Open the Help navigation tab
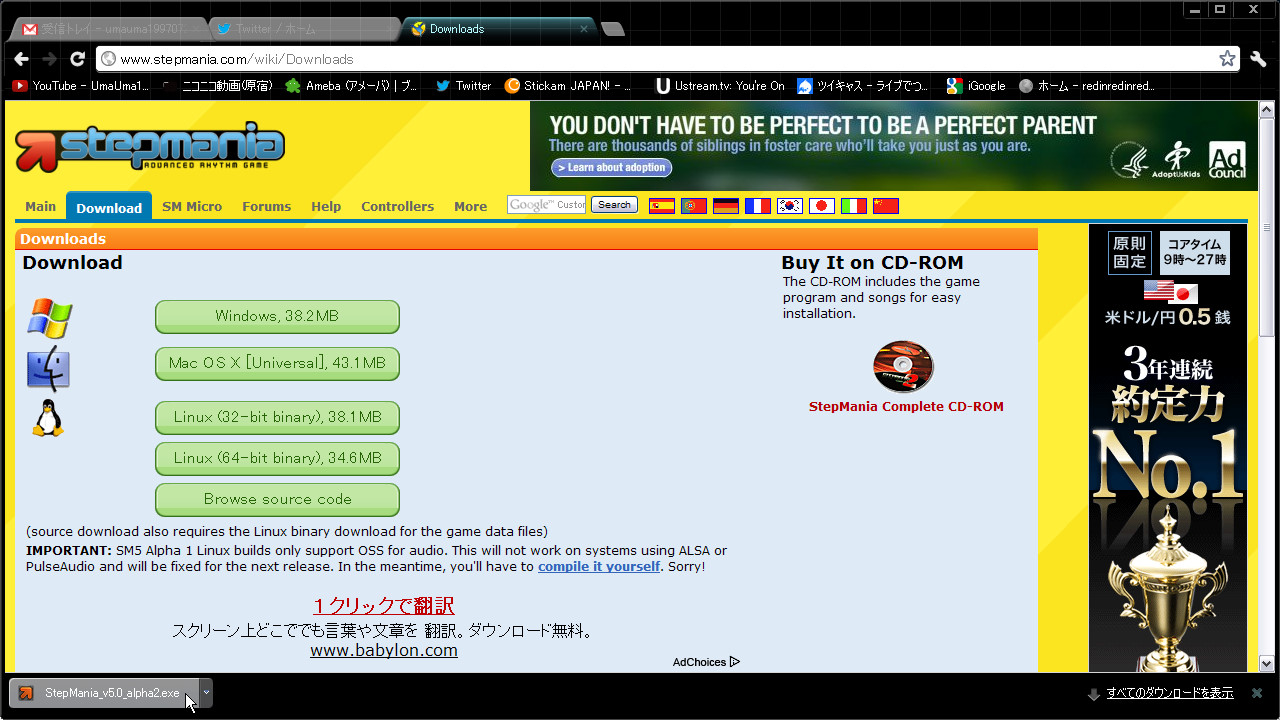Screen dimensions: 1280x720 coord(326,206)
